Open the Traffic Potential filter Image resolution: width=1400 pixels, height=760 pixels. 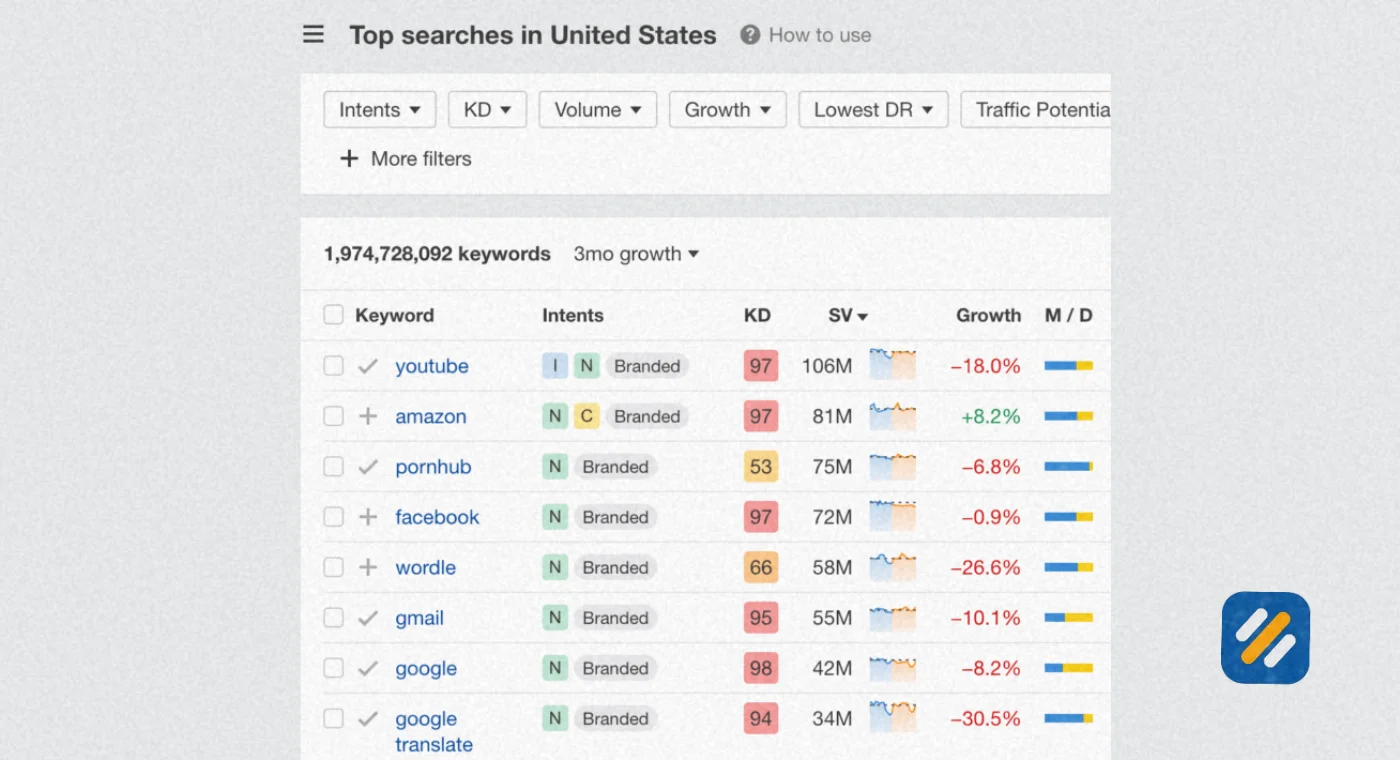click(x=1036, y=110)
